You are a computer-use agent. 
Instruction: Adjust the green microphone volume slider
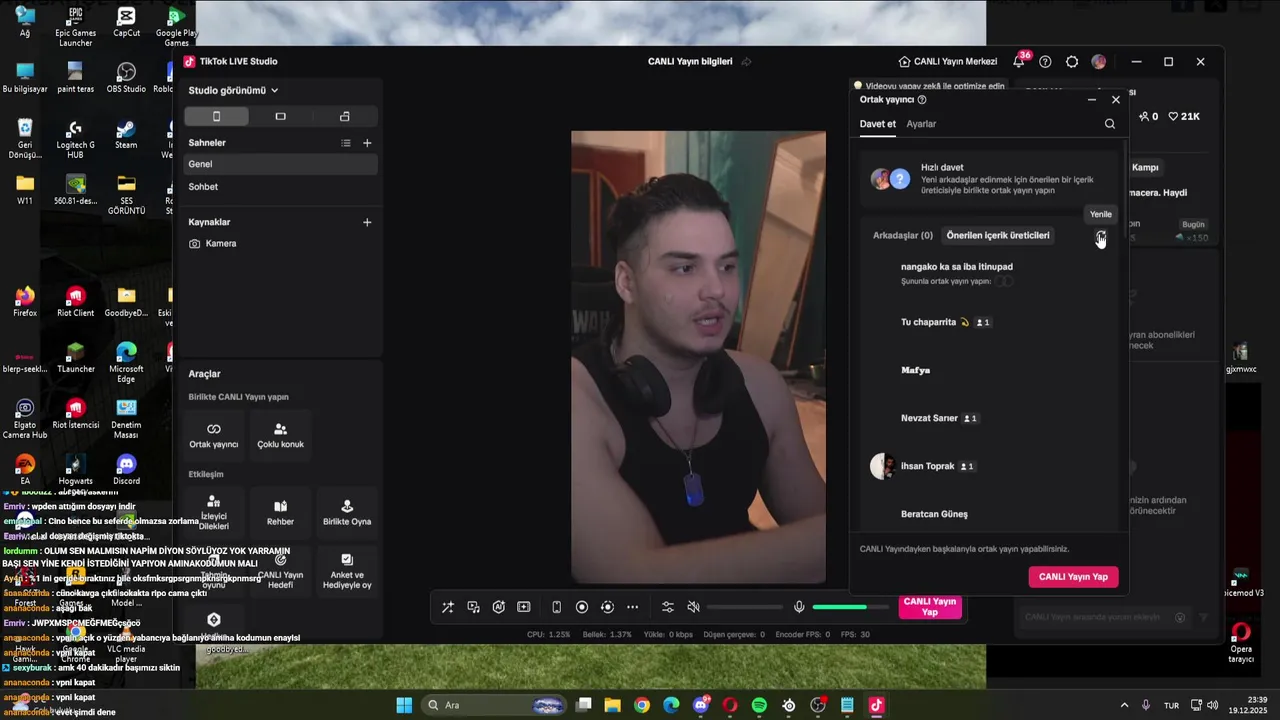pos(850,607)
